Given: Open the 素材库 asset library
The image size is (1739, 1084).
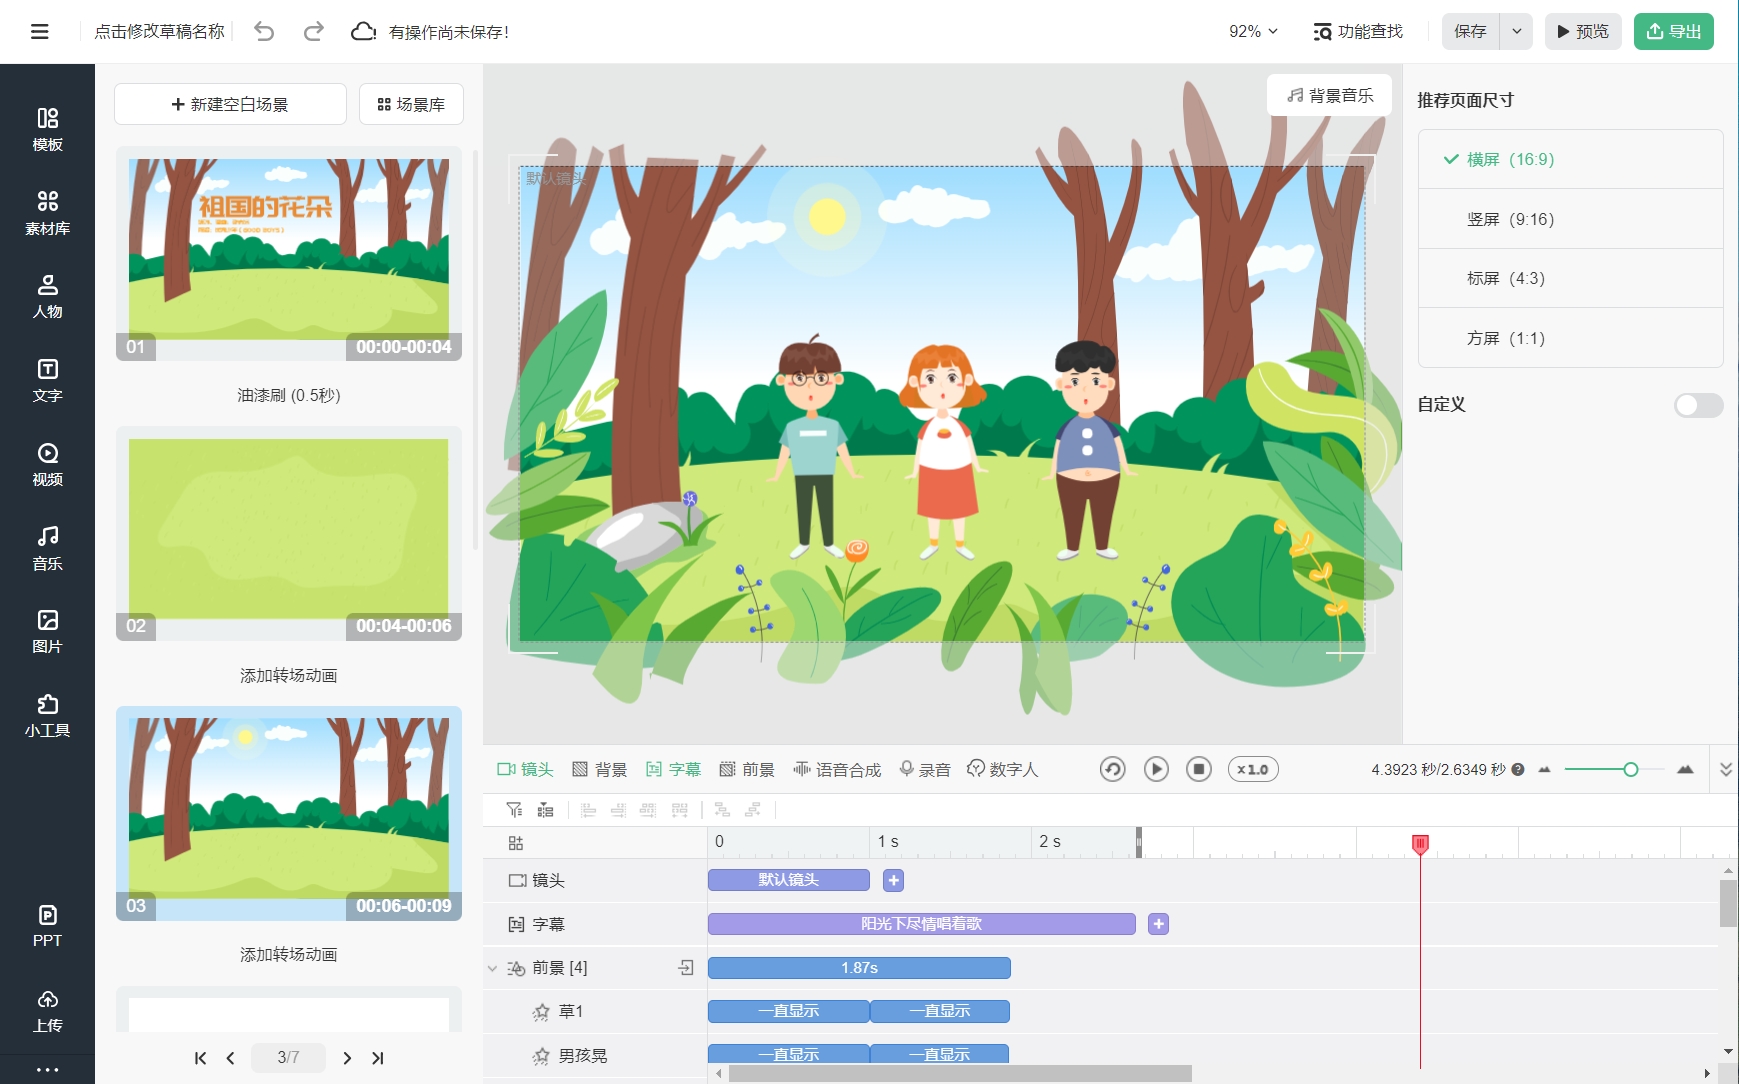Looking at the screenshot, I should tap(47, 213).
